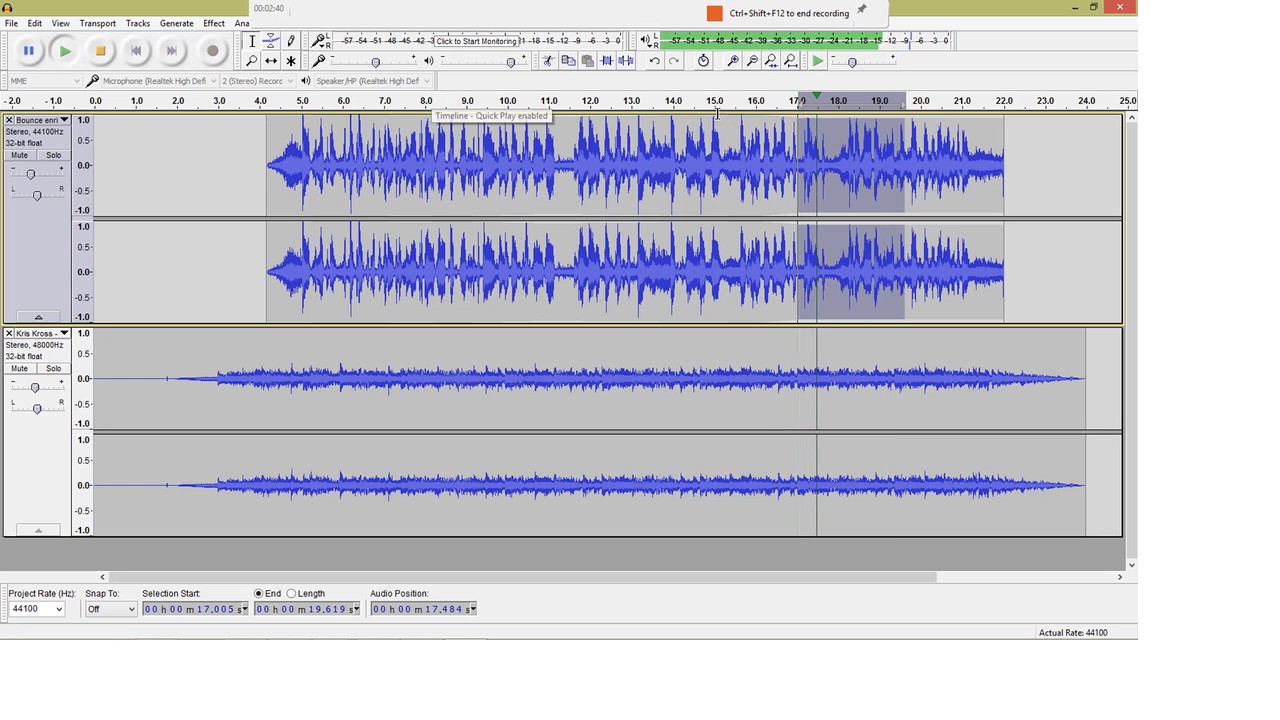Image resolution: width=1280 pixels, height=720 pixels.
Task: Mute the Kris Kross track
Action: pyautogui.click(x=19, y=368)
